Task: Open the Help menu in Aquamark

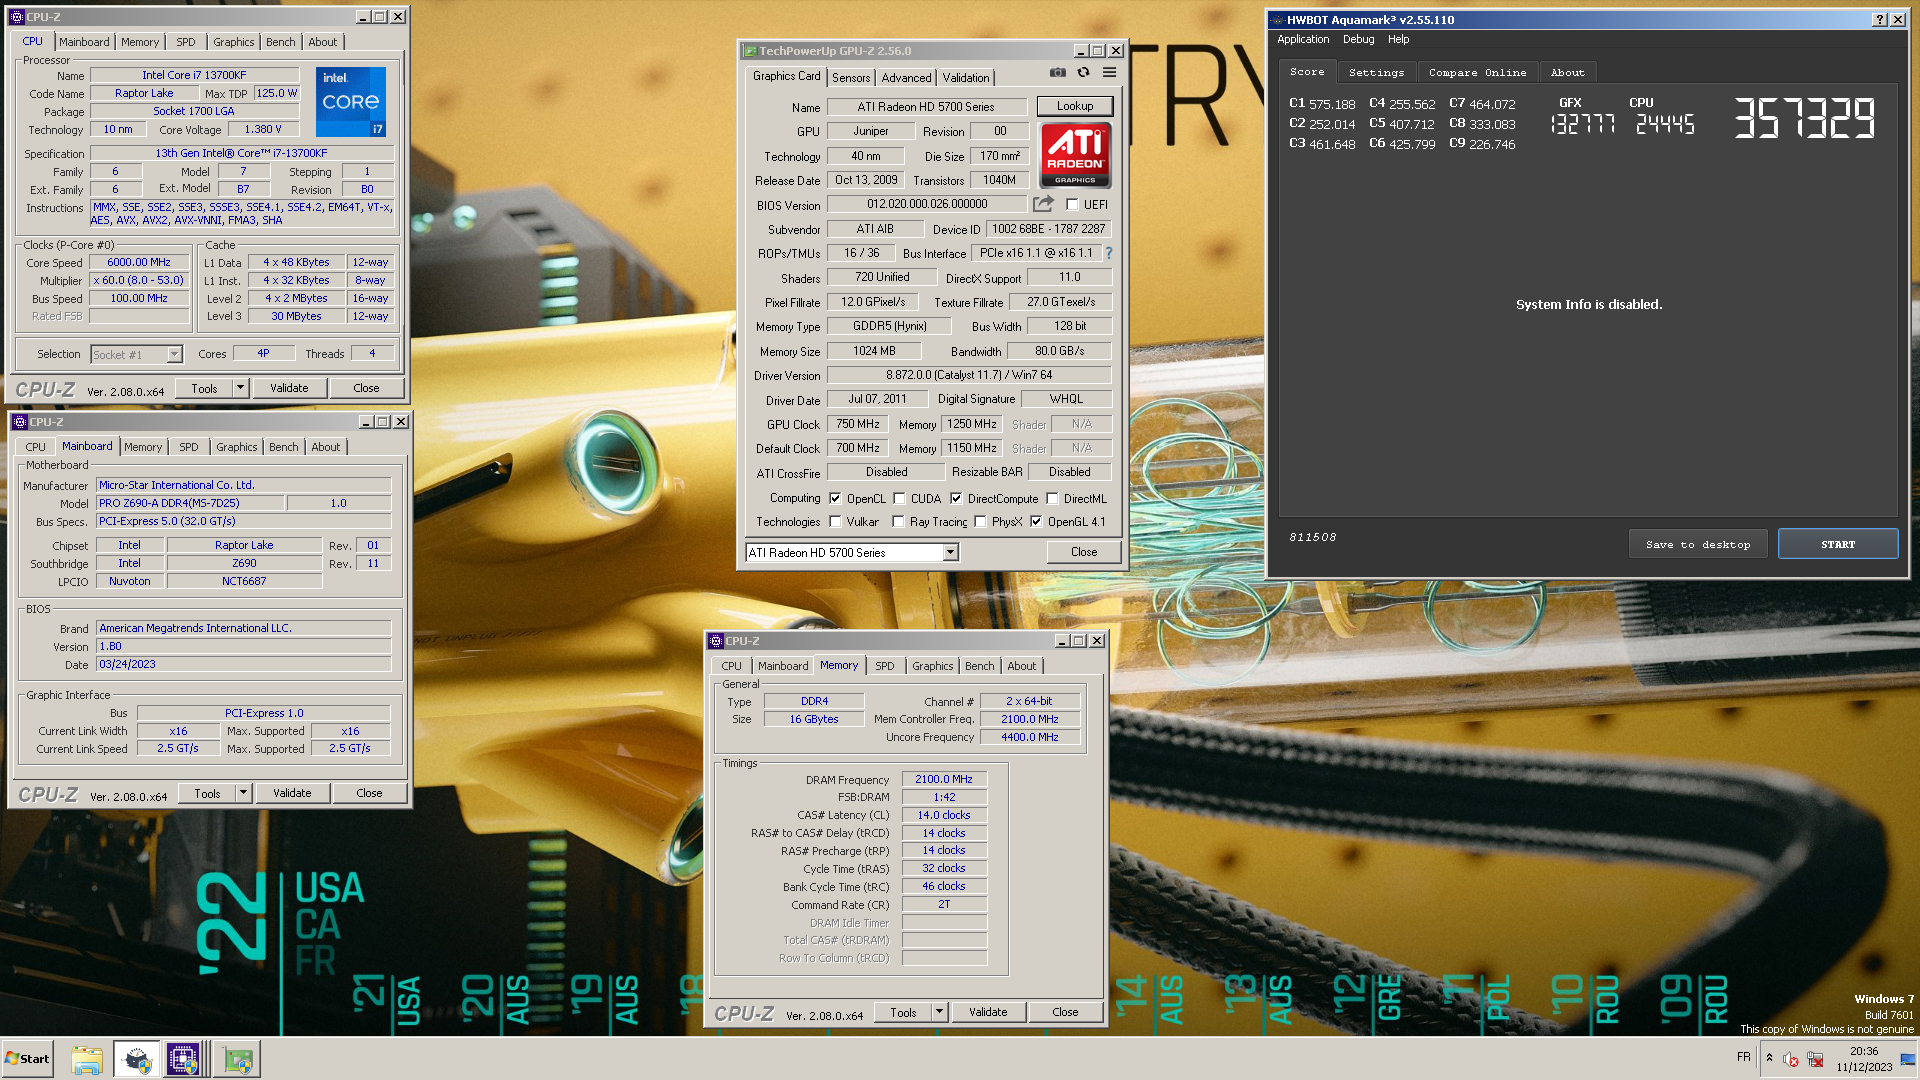Action: (1398, 39)
